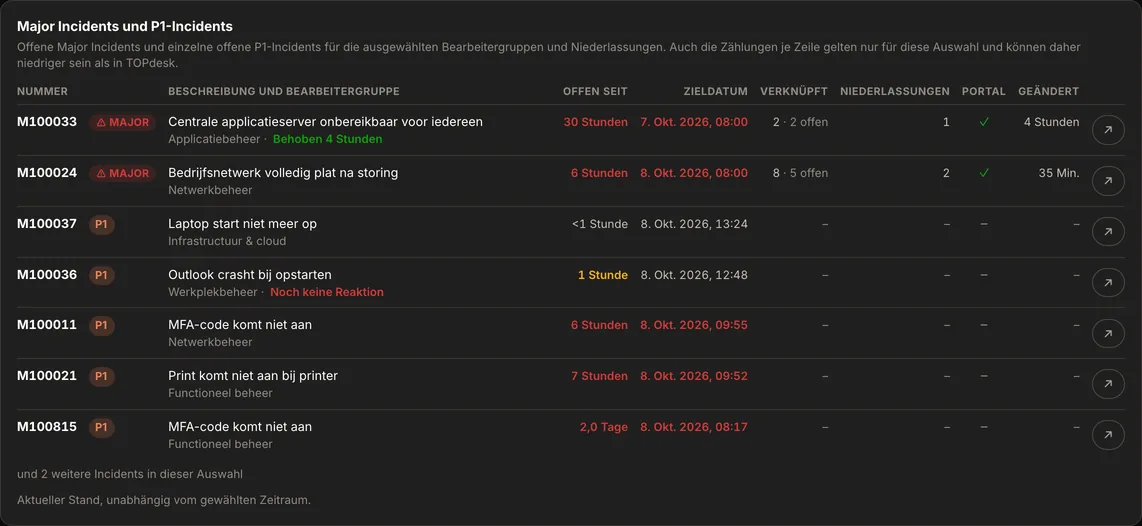
Task: Click the NUMMER column header
Action: (x=42, y=92)
